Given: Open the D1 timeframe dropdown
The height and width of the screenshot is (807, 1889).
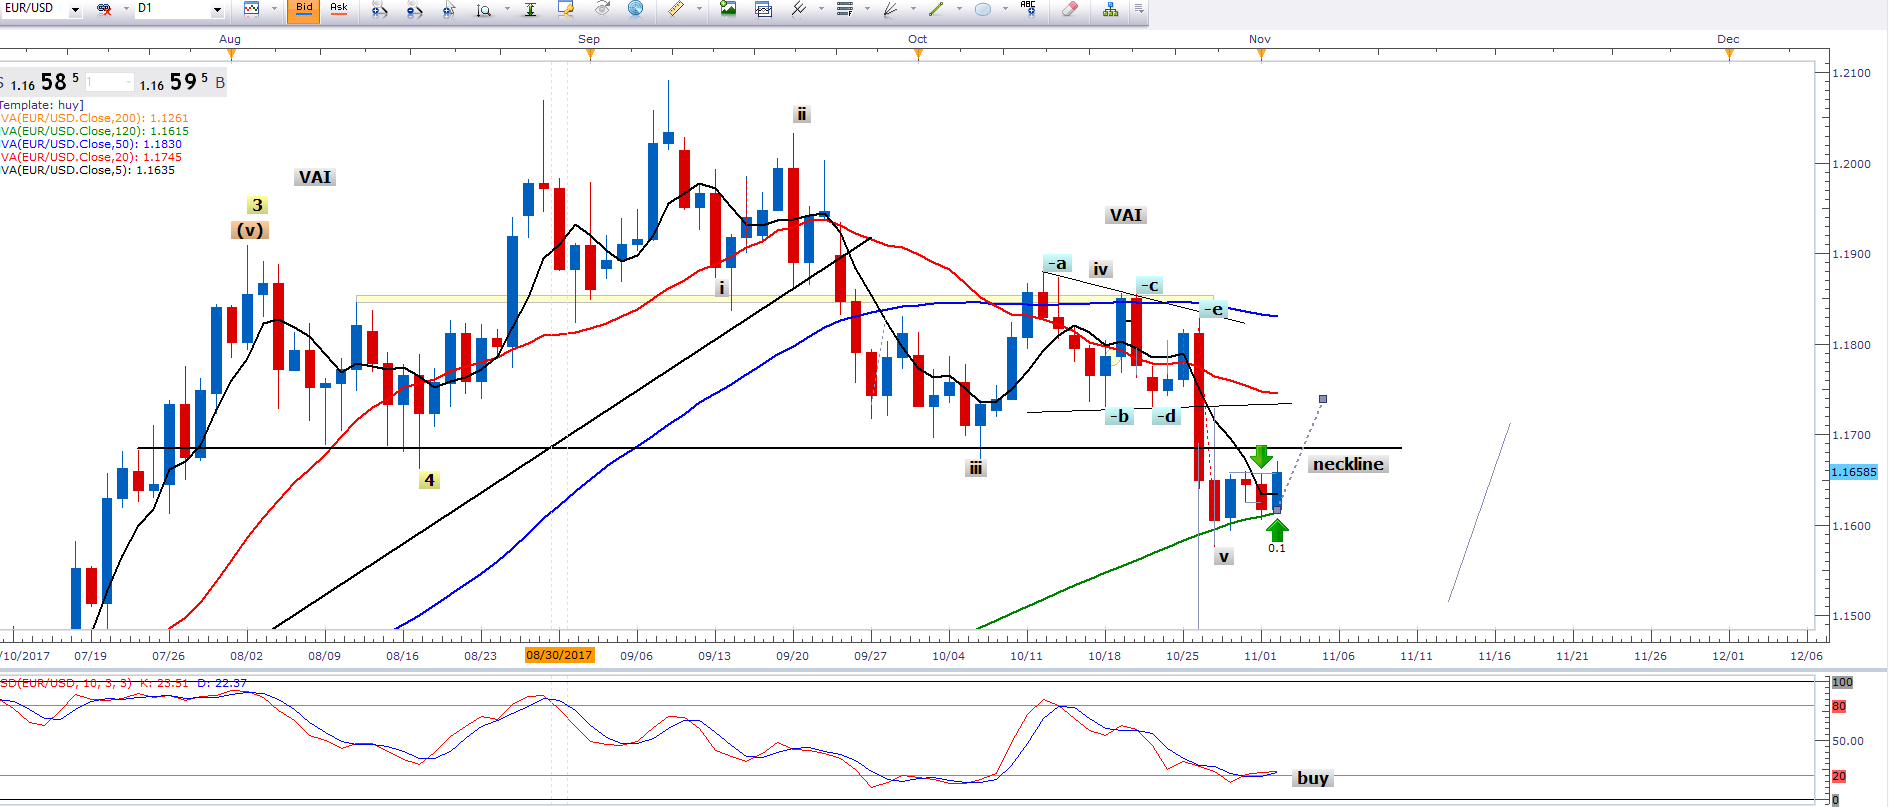Looking at the screenshot, I should click(217, 9).
